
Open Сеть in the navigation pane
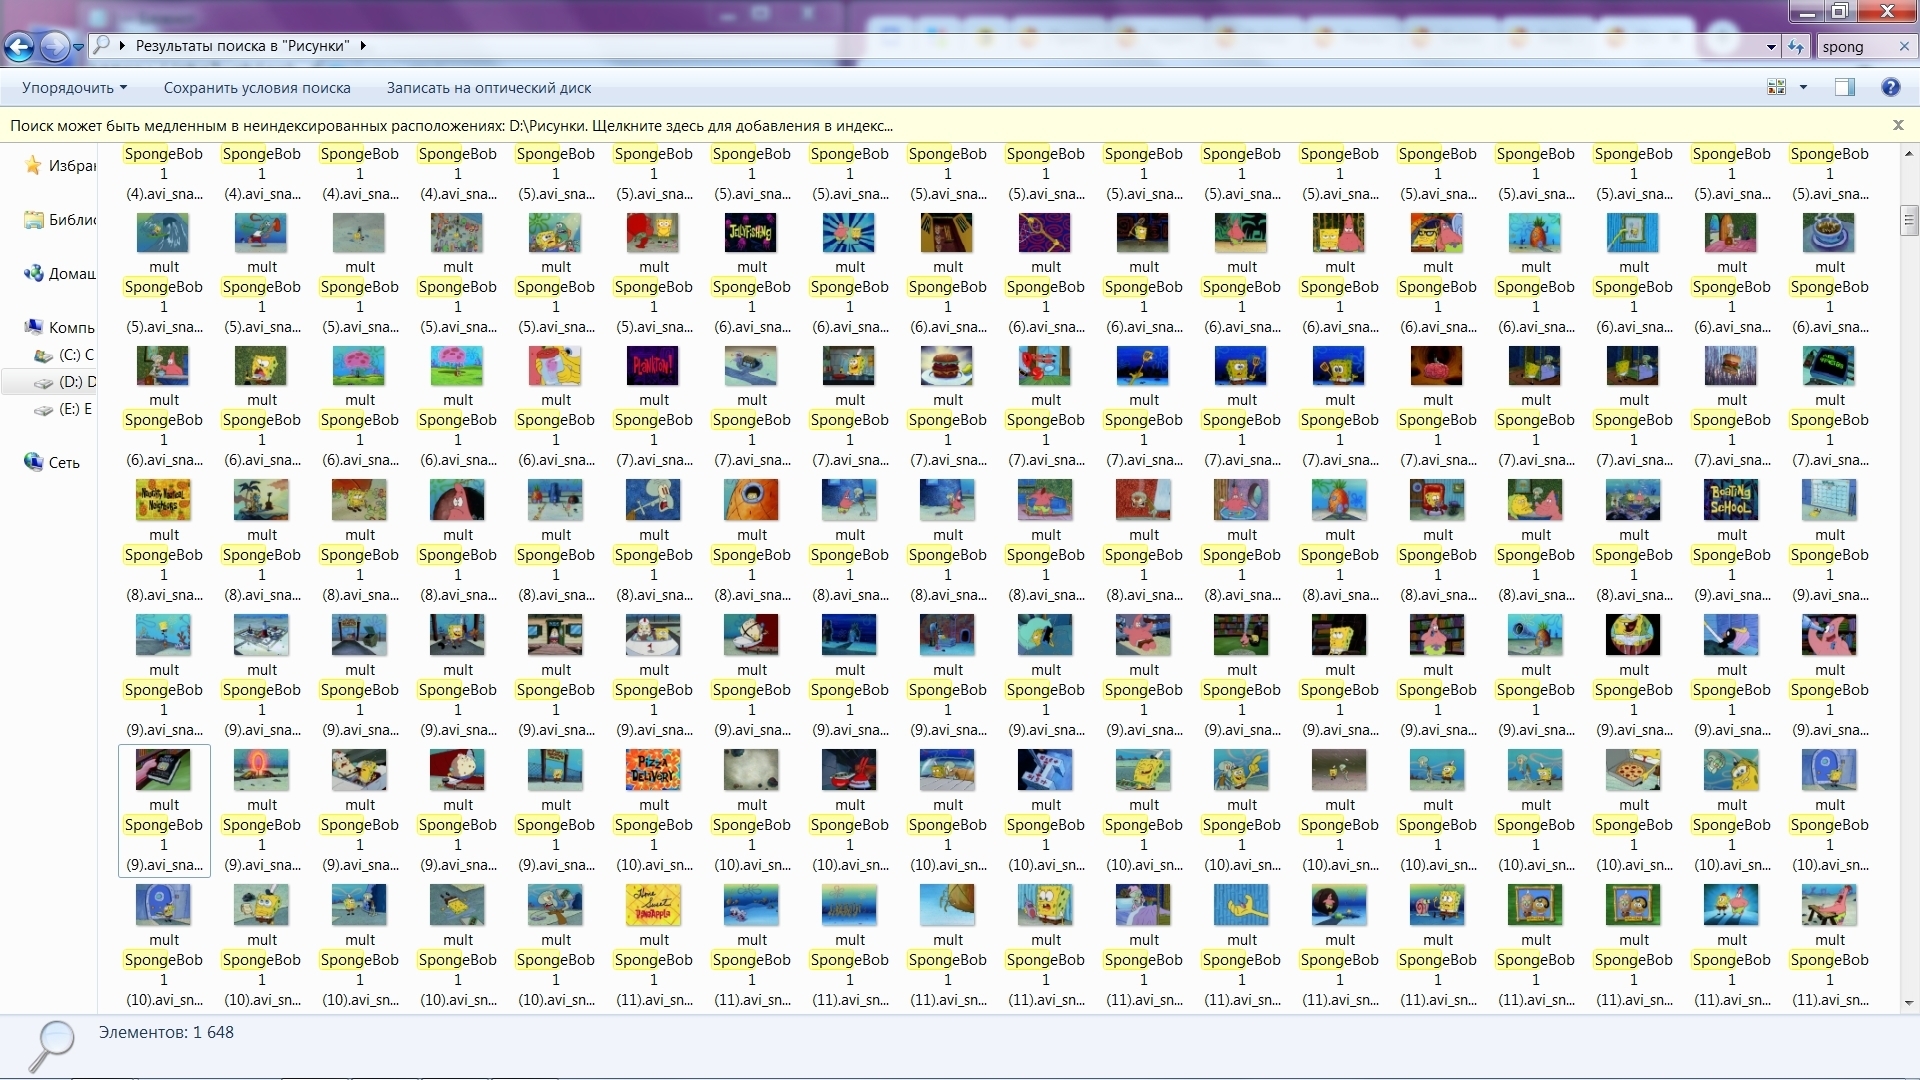[x=63, y=462]
